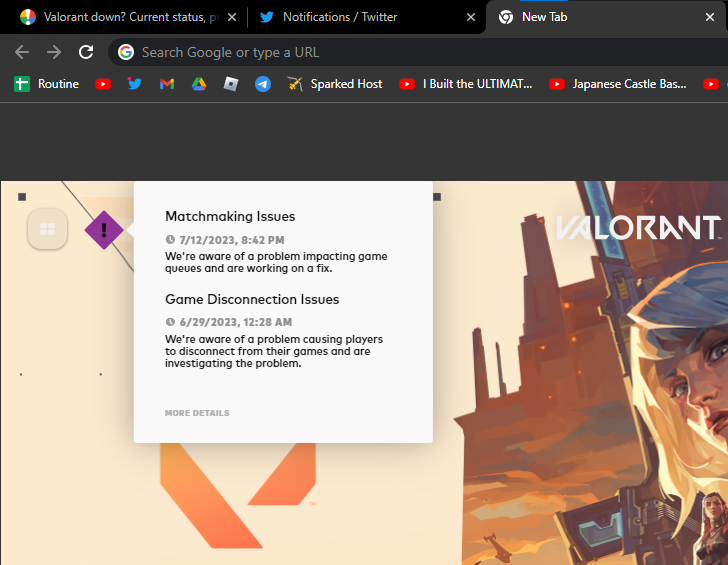Click the Matchmaking Issues heading
Image resolution: width=728 pixels, height=565 pixels.
click(230, 216)
